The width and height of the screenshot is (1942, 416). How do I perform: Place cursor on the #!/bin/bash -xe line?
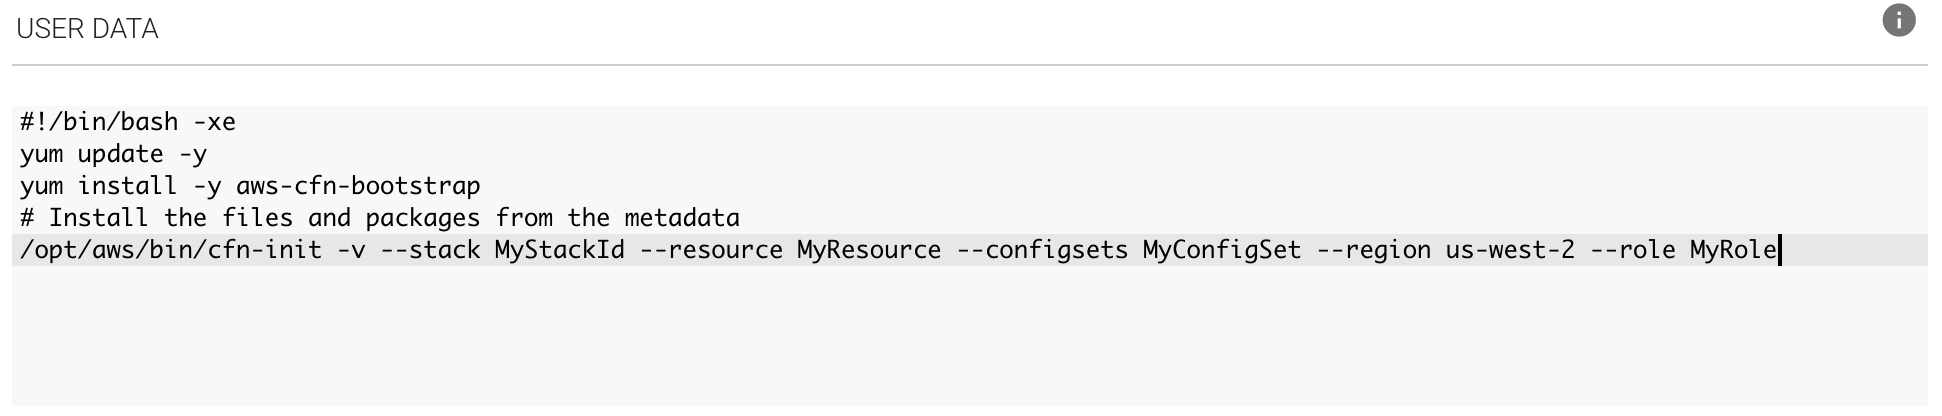coord(128,122)
